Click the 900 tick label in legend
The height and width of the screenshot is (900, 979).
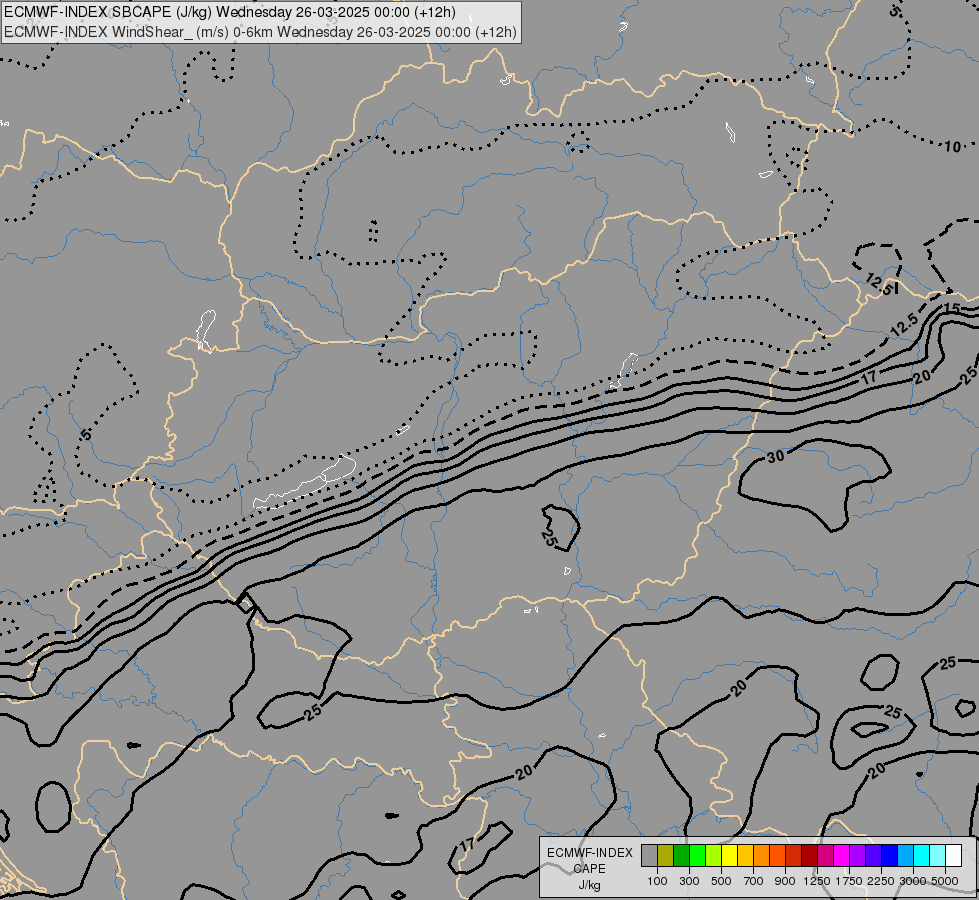tap(785, 881)
